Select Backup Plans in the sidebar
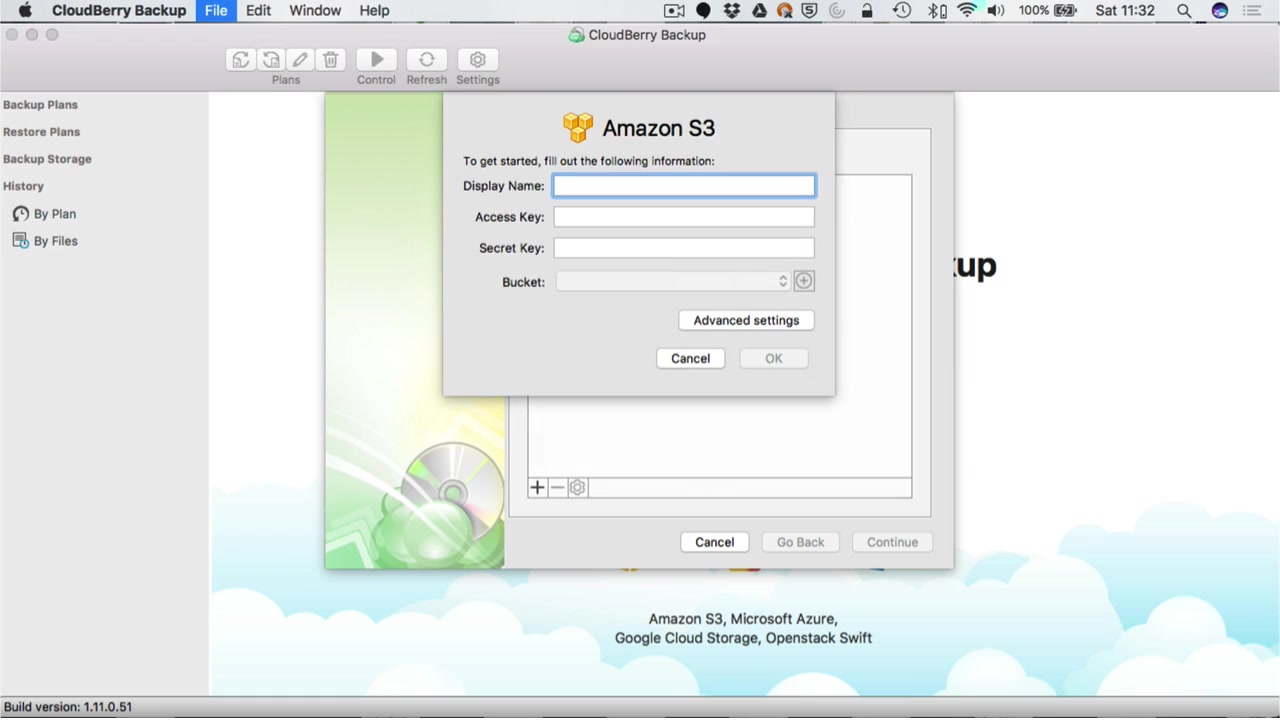This screenshot has height=720, width=1280. click(40, 105)
